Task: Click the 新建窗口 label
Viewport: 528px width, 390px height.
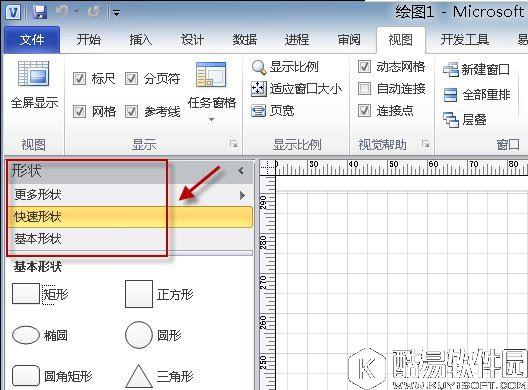Action: 486,70
